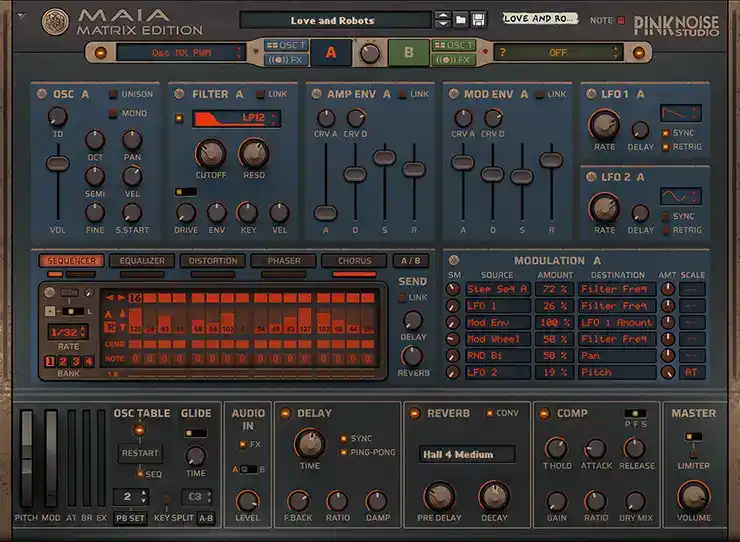The height and width of the screenshot is (542, 740).
Task: Save preset with the floppy disk icon
Action: tap(478, 20)
